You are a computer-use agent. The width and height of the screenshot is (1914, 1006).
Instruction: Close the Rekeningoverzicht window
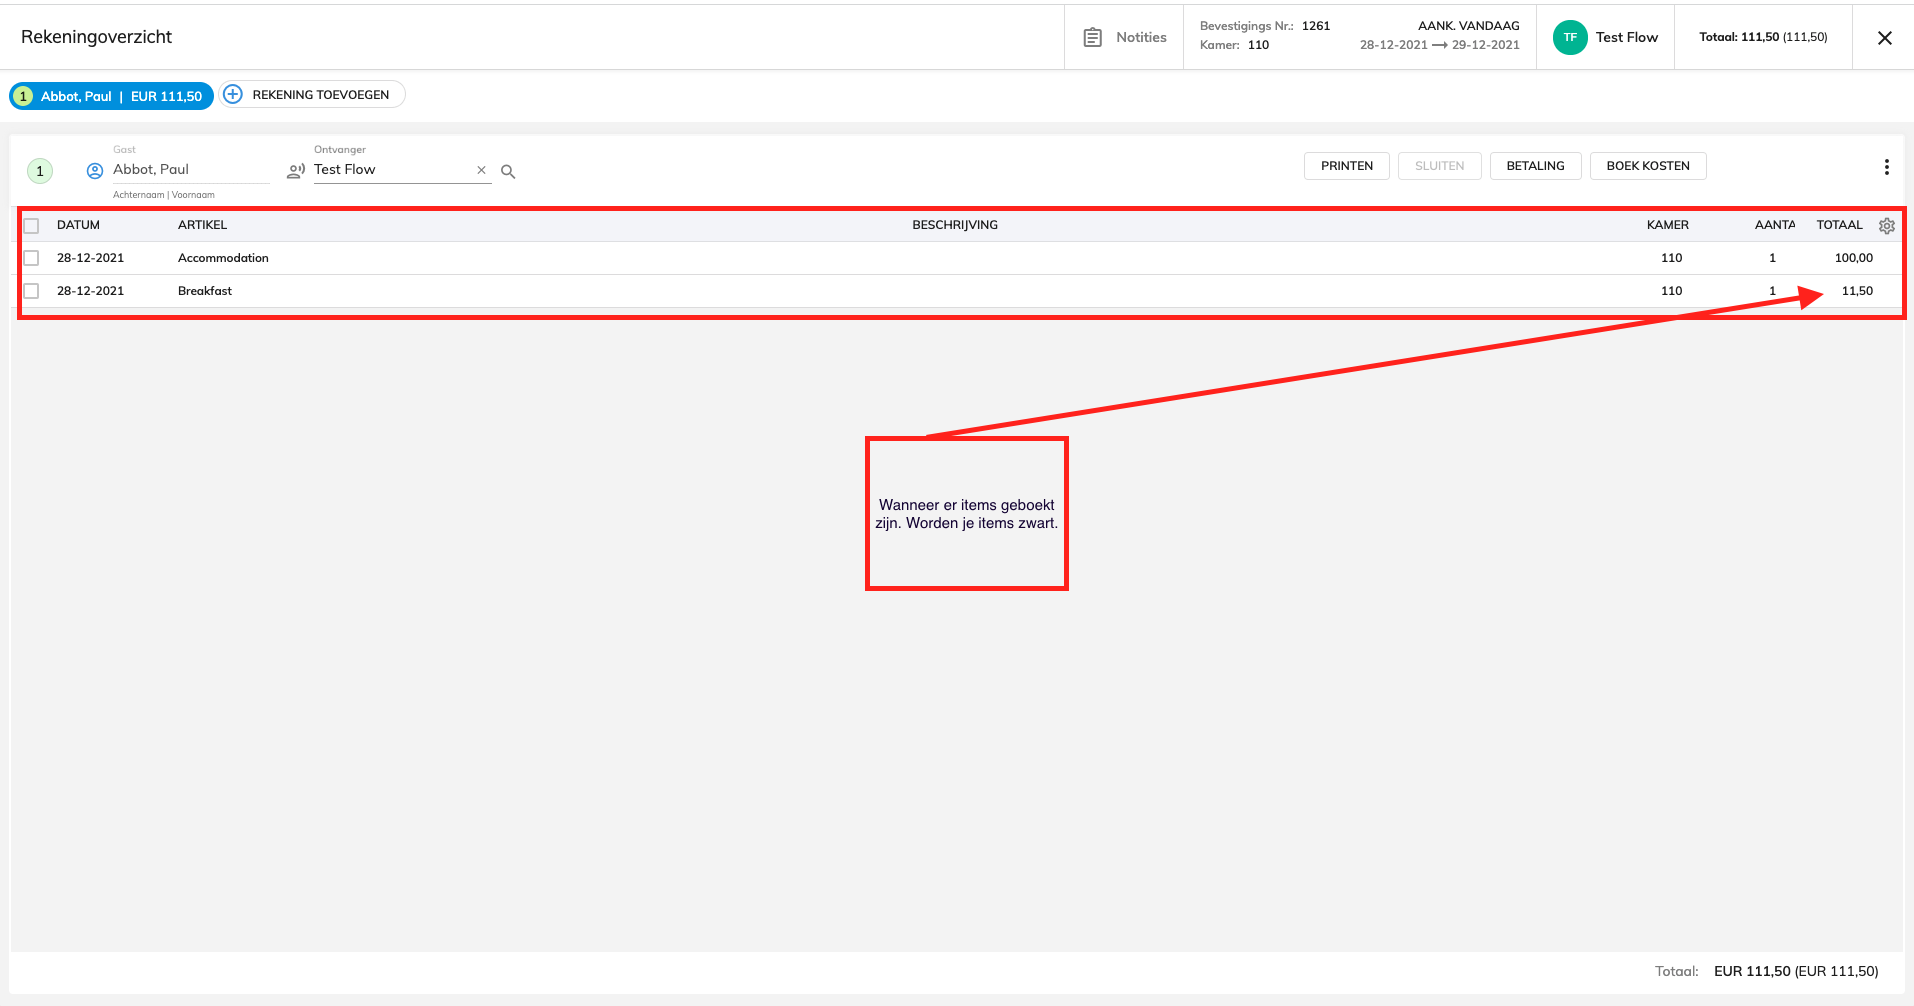(x=1884, y=38)
